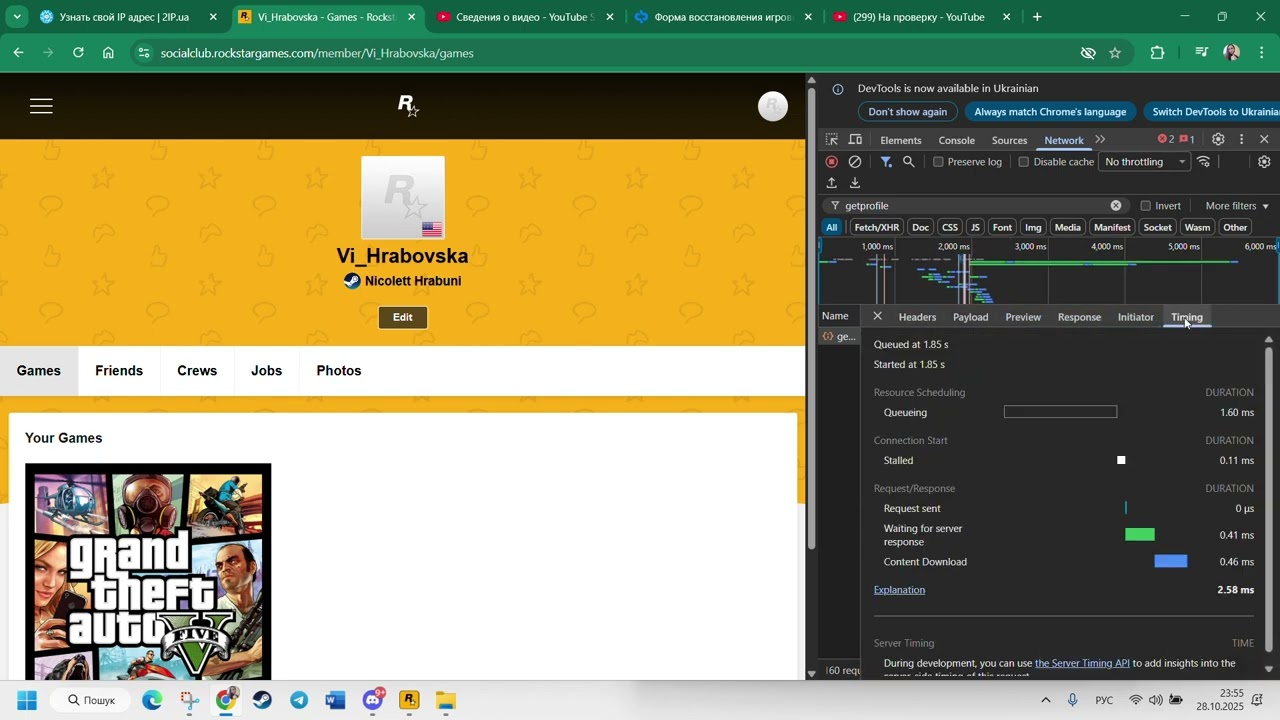Open a new browser tab
This screenshot has height=720, width=1280.
pos(1037,17)
